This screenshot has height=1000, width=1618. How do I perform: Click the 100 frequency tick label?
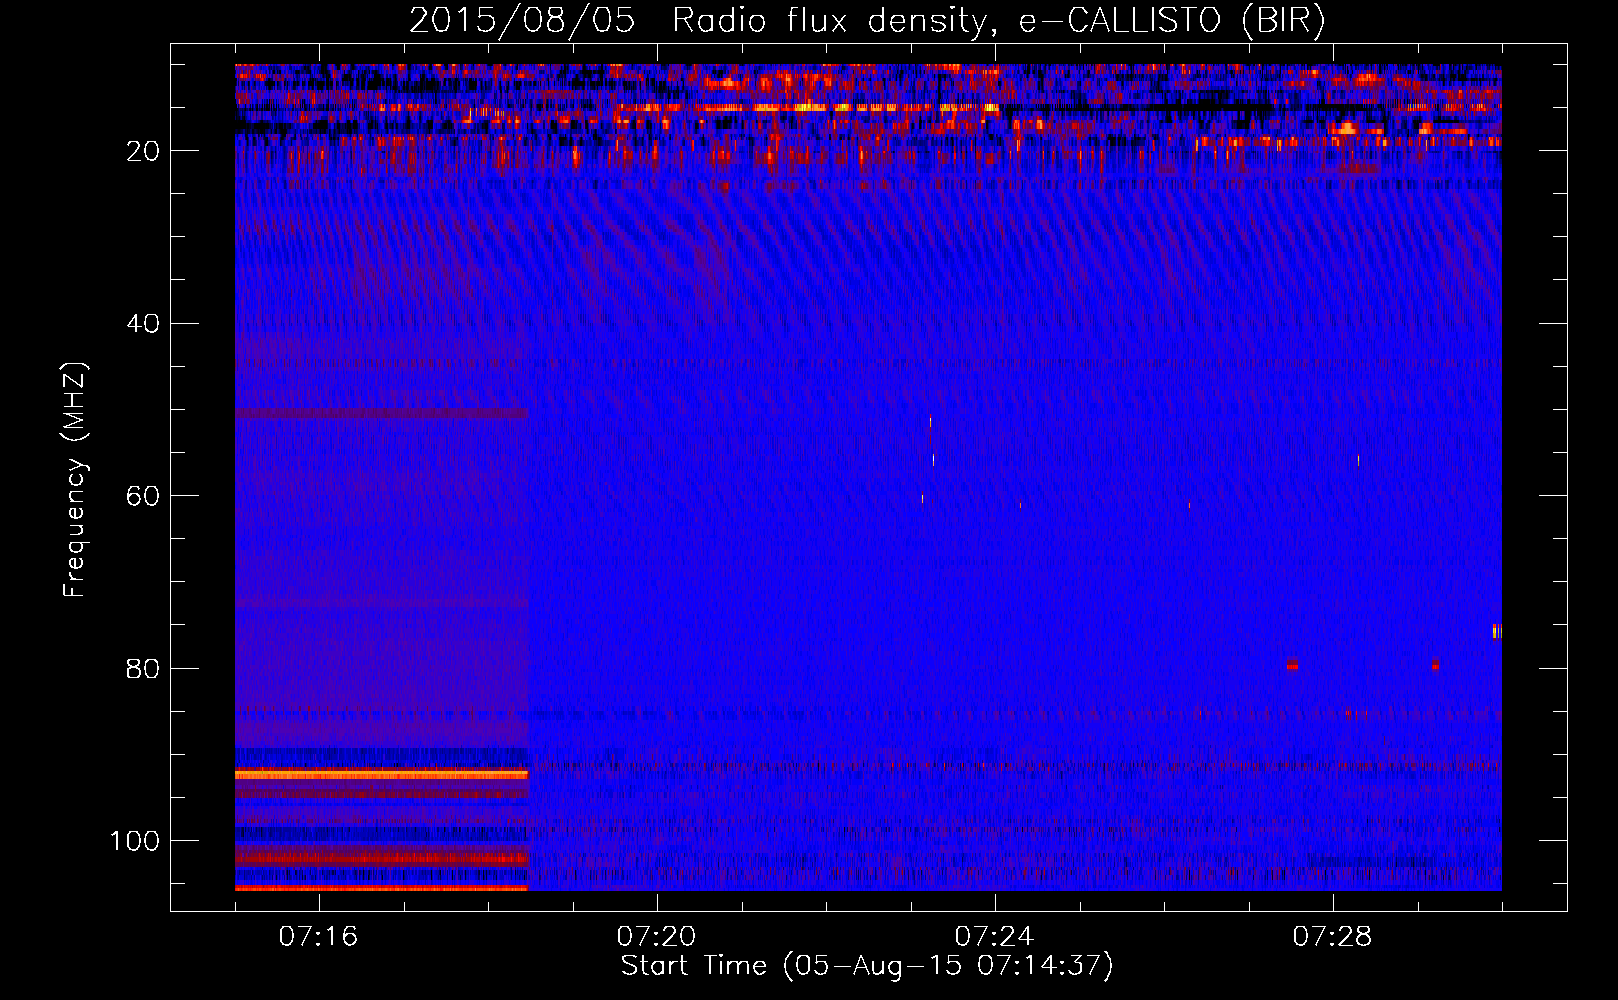135,842
